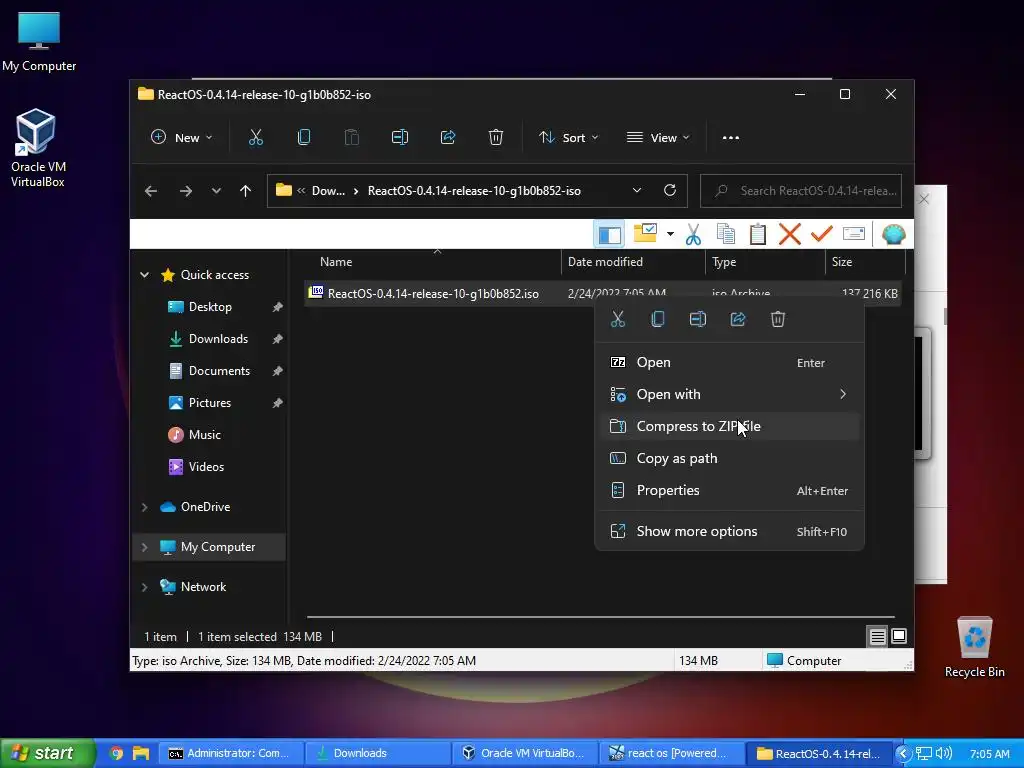
Task: Click the Cut icon in the Explorer command bar
Action: pyautogui.click(x=255, y=137)
